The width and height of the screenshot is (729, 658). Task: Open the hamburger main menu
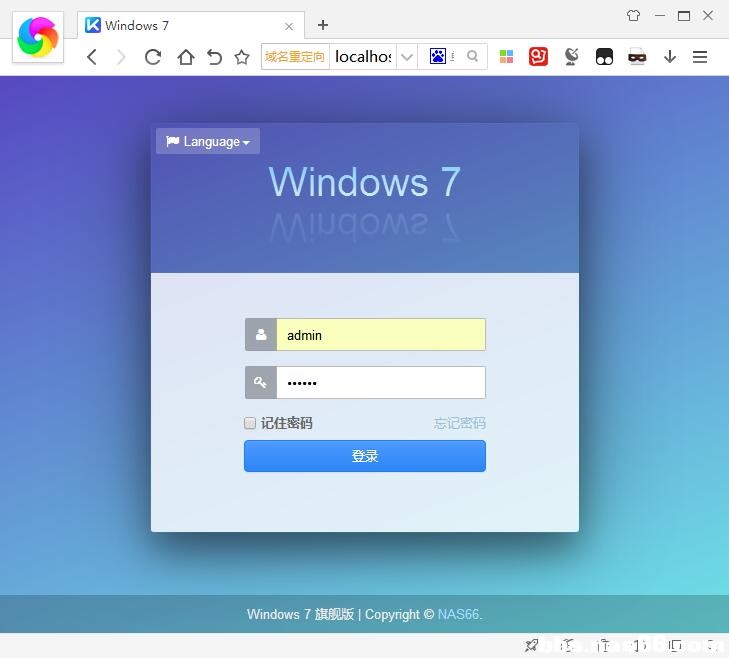click(x=700, y=57)
